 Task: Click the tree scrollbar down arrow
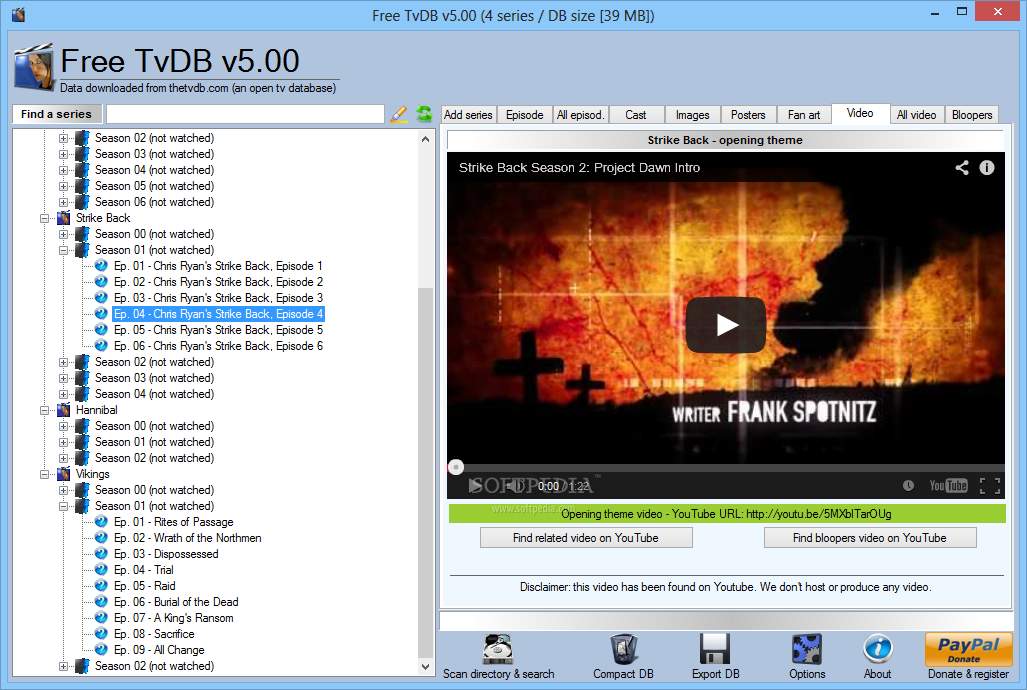[426, 667]
